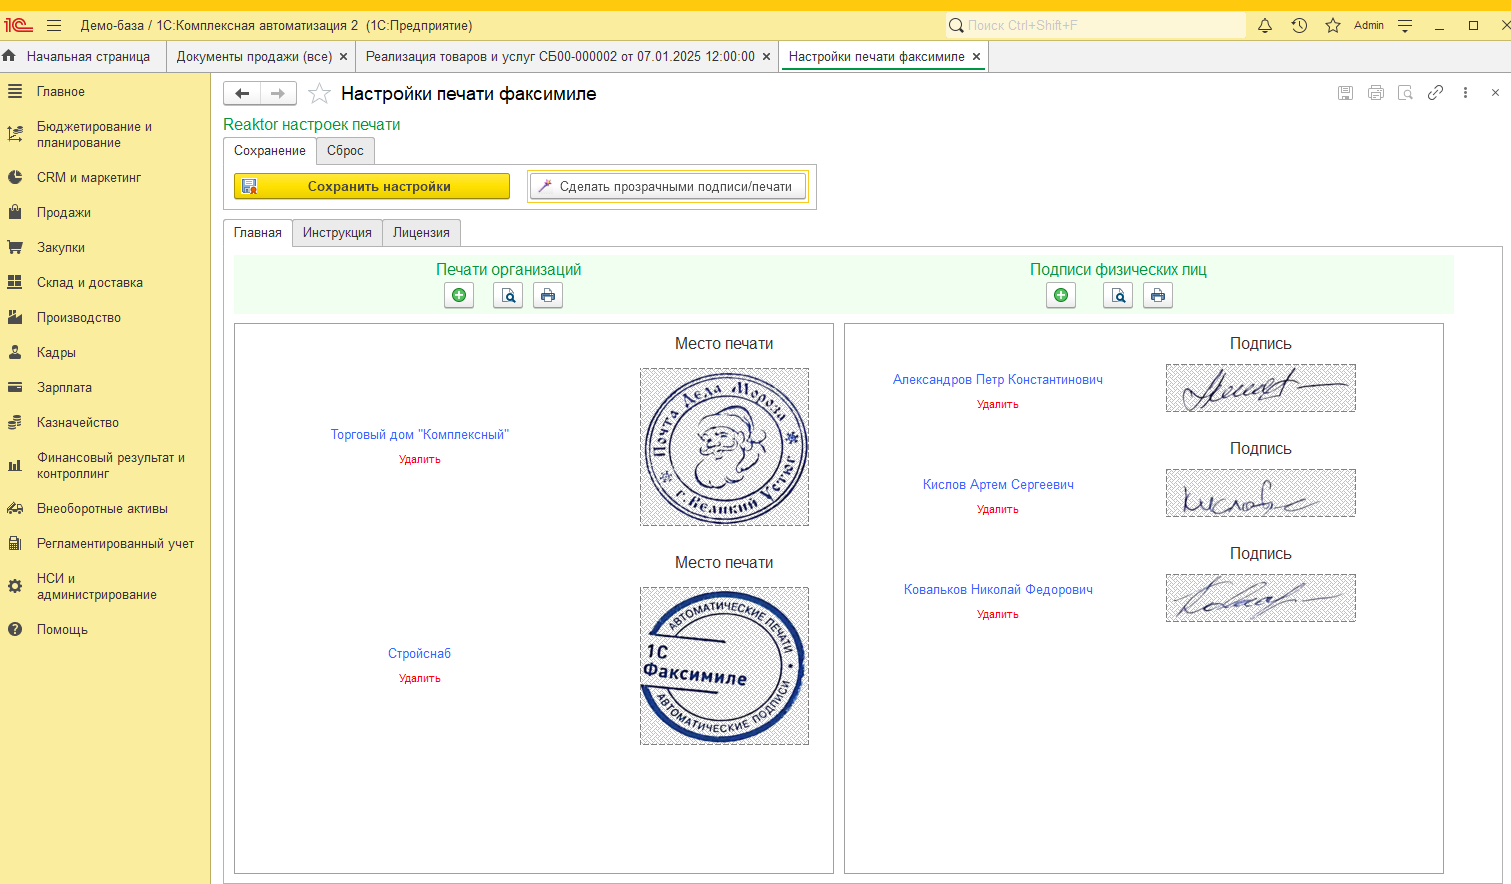Click the 1С Факсимиле stamp image
Viewport: 1511px width, 884px height.
click(x=725, y=666)
